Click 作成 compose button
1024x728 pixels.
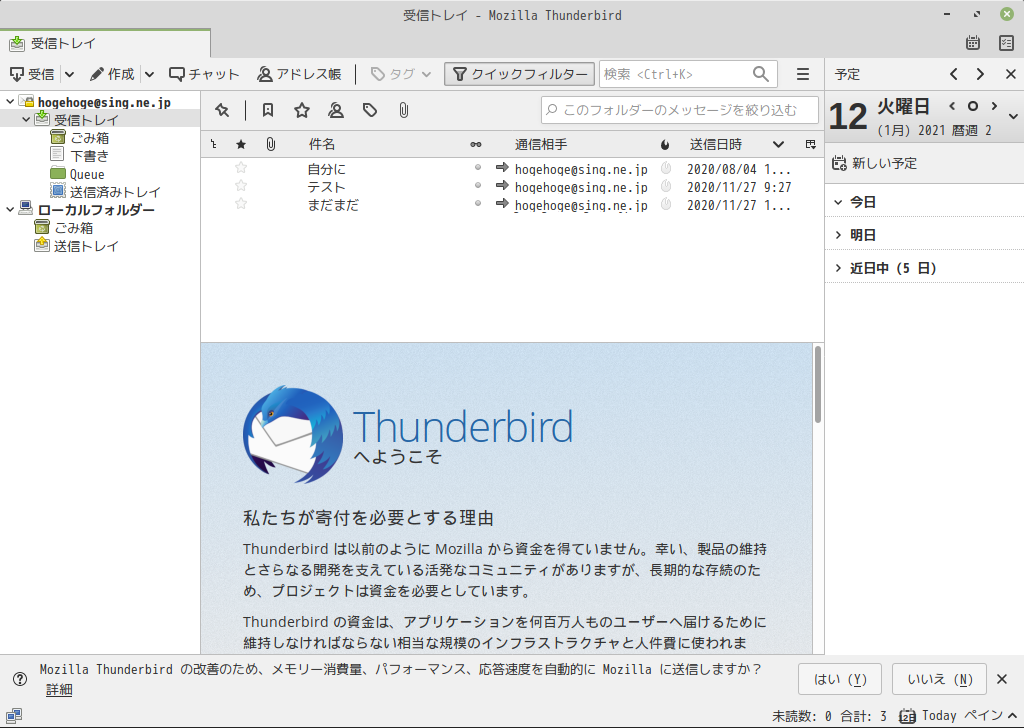point(112,74)
